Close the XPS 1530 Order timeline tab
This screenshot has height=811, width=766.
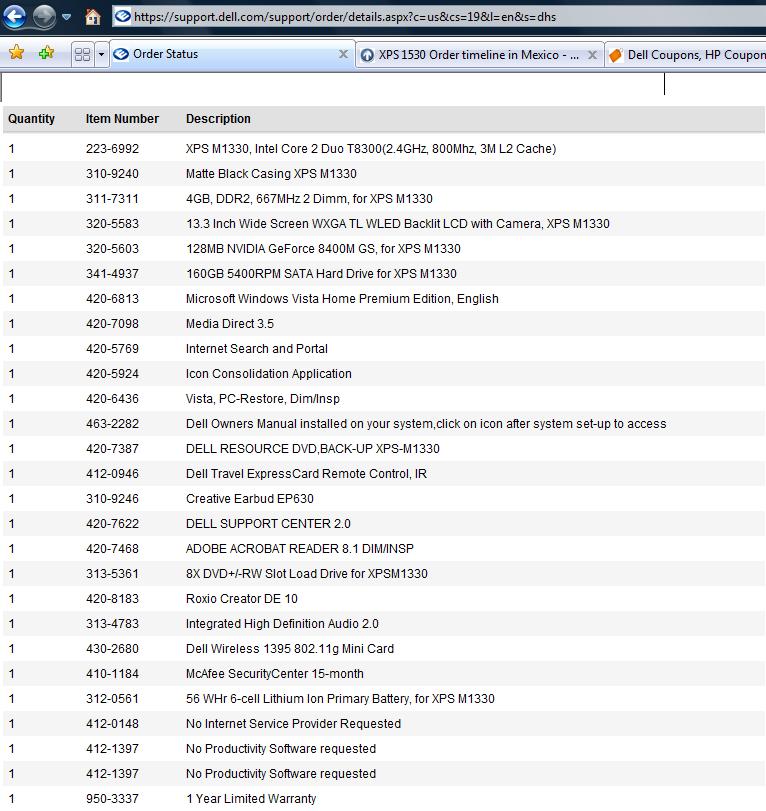coord(592,55)
